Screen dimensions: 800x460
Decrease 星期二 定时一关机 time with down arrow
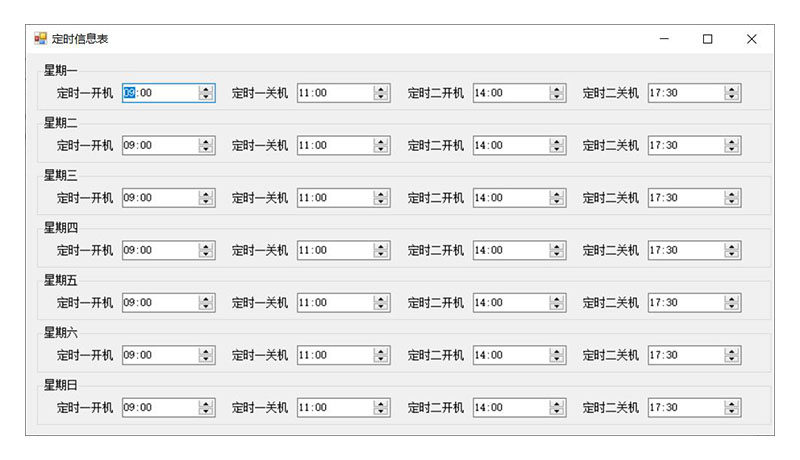381,149
